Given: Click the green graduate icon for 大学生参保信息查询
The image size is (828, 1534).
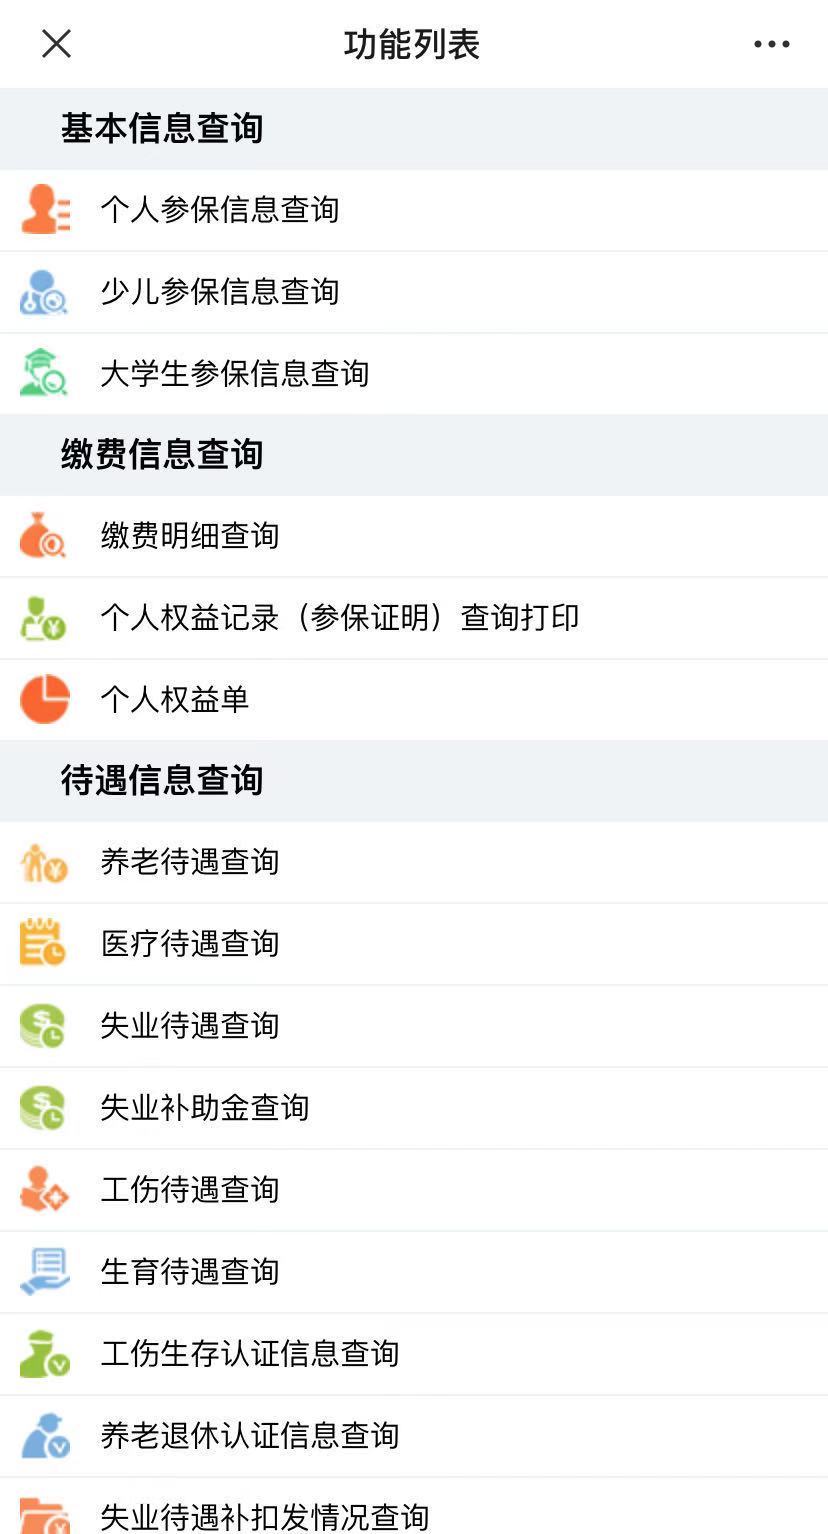Looking at the screenshot, I should point(44,373).
